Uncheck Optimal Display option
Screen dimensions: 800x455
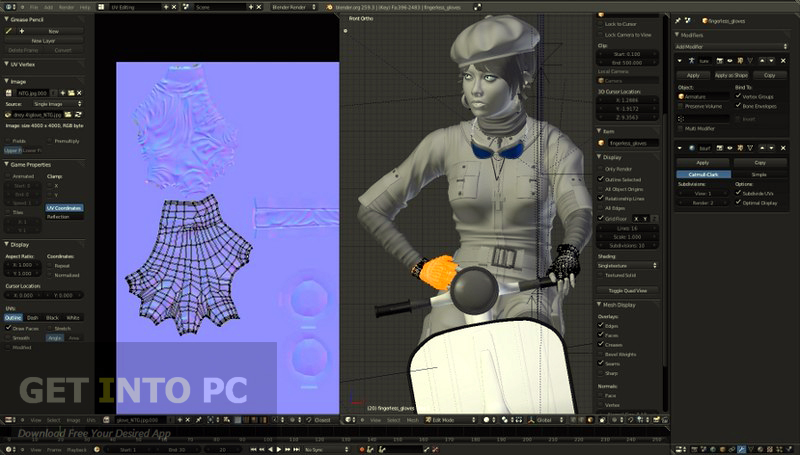(x=738, y=203)
